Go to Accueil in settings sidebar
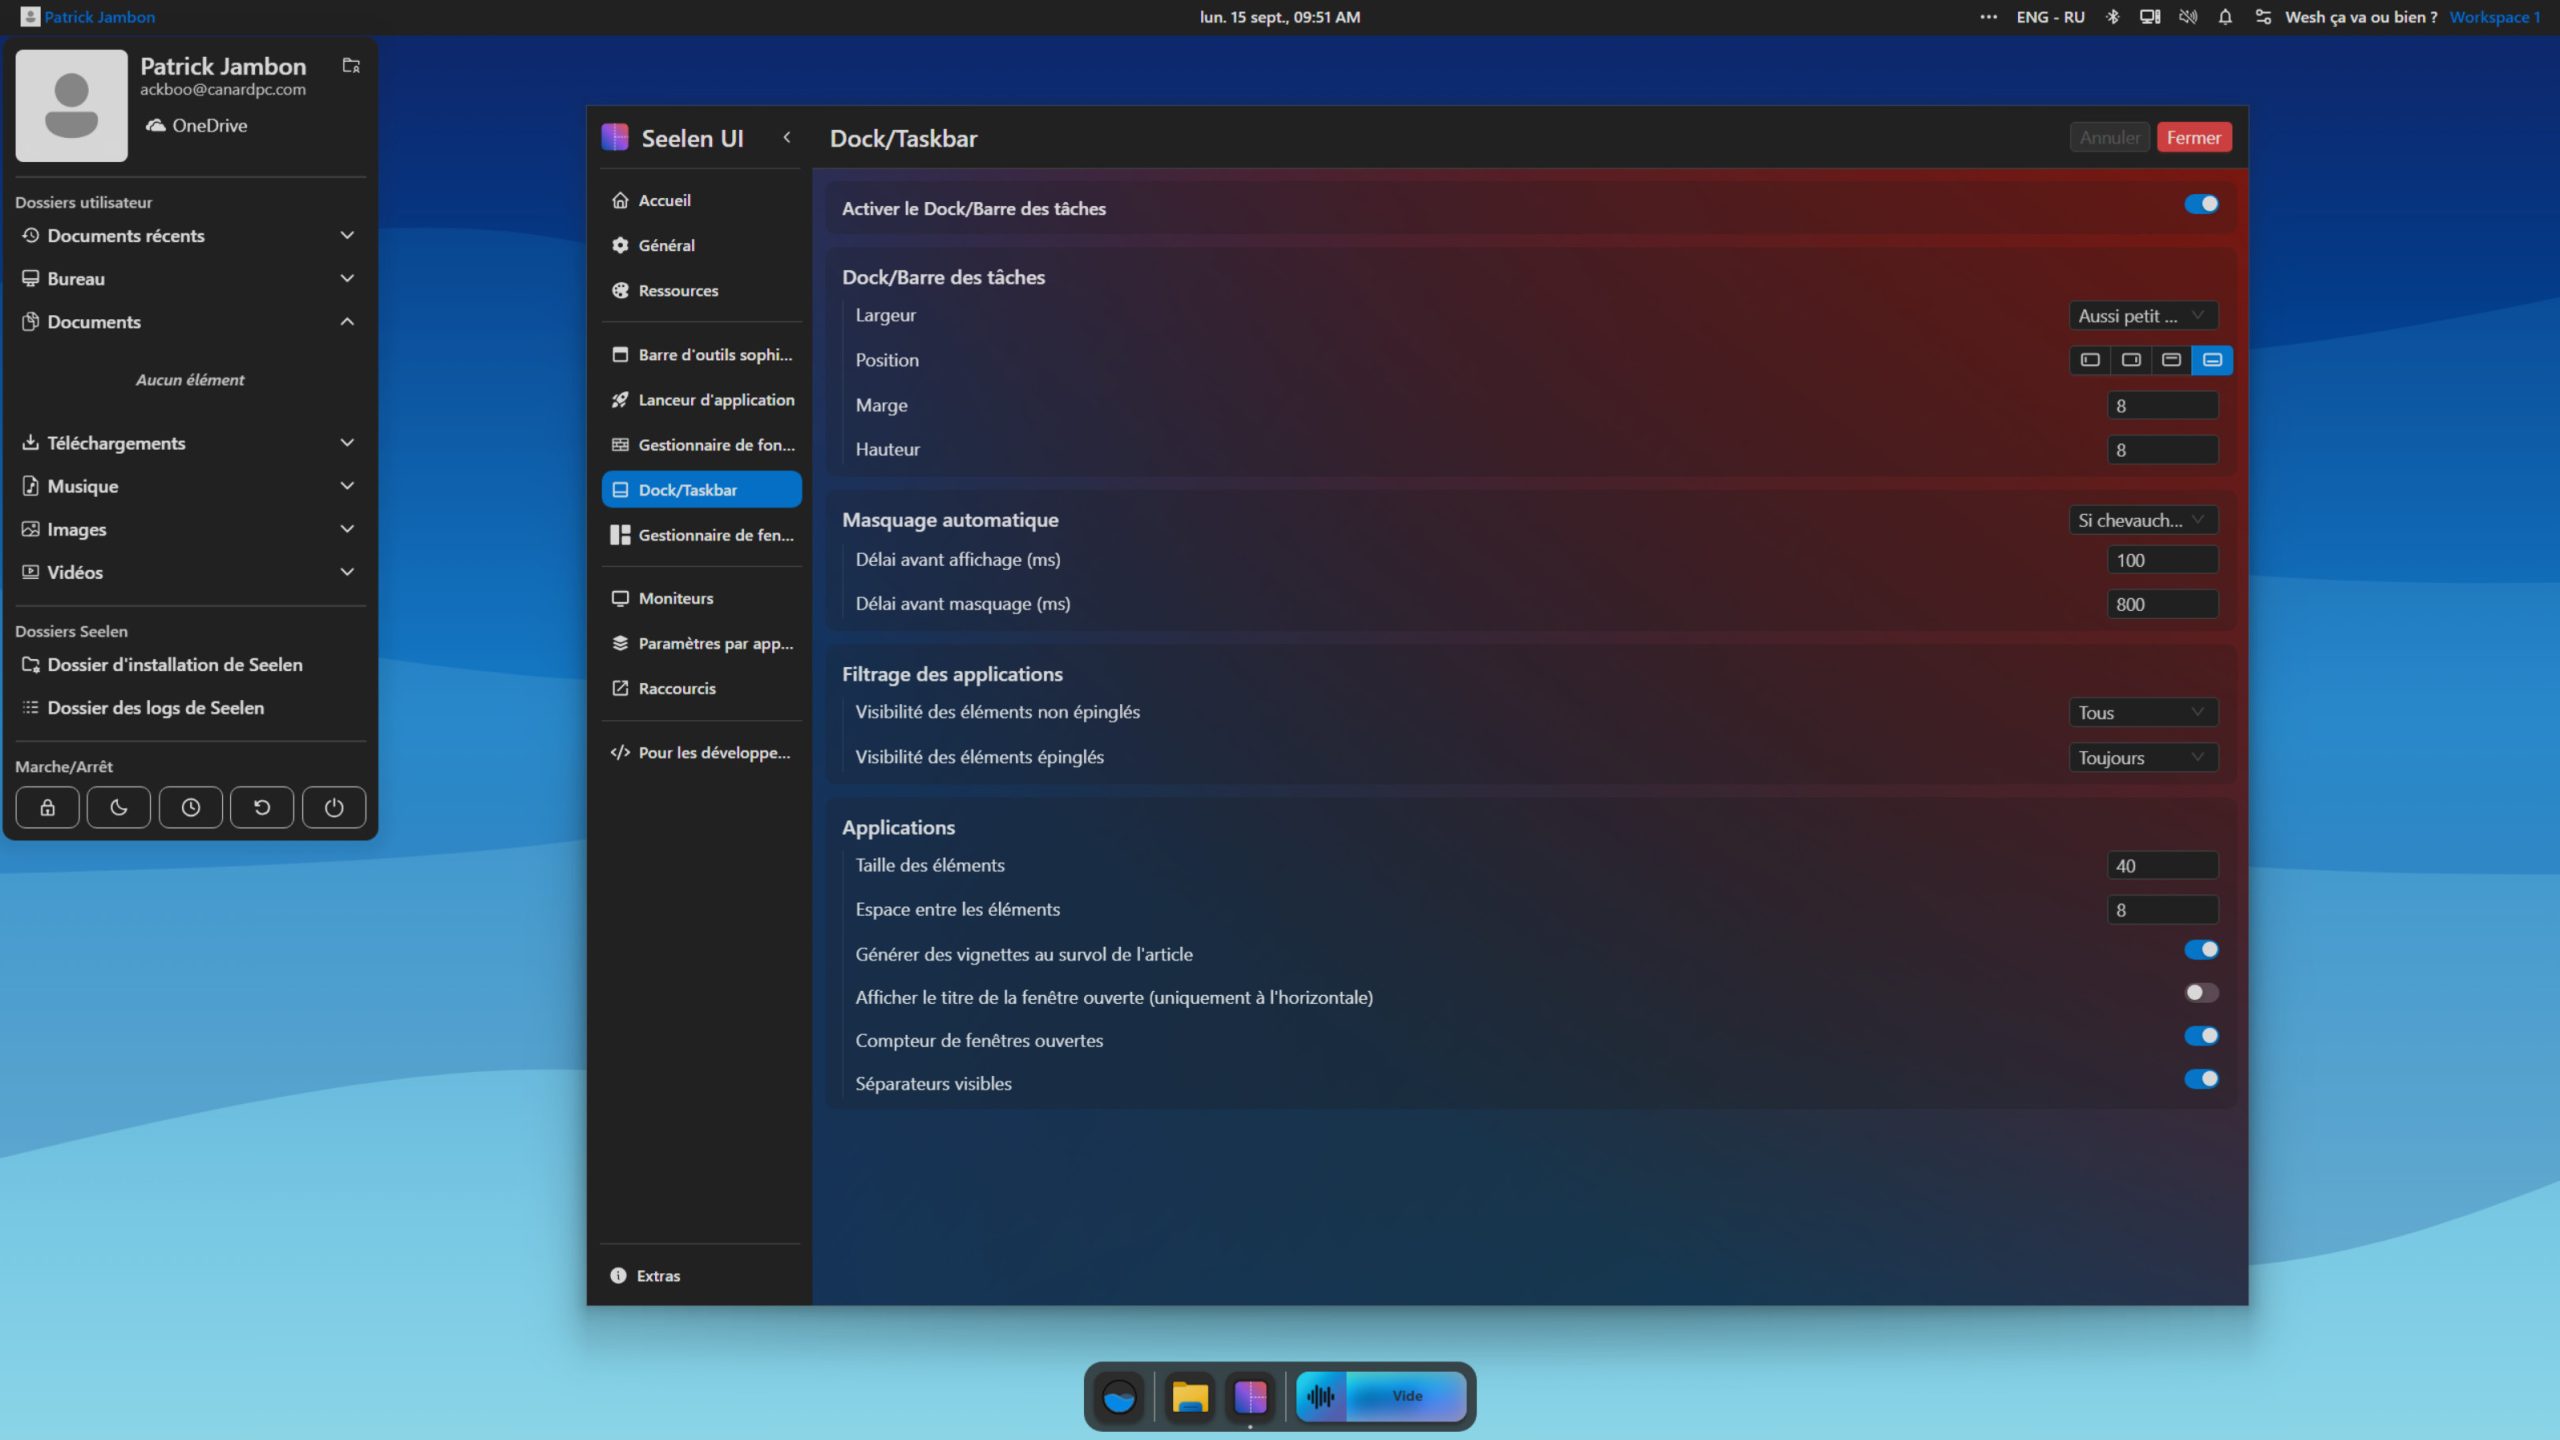 pyautogui.click(x=701, y=200)
